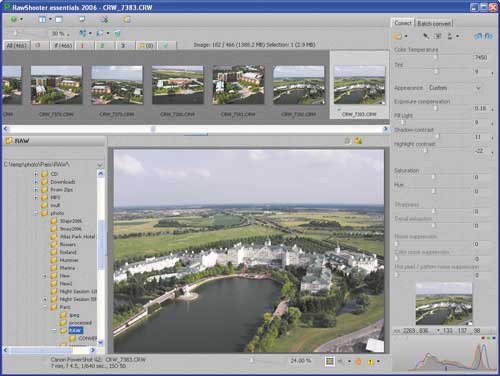This screenshot has height=376, width=500.
Task: Switch to the All (466) filter tab
Action: click(16, 45)
